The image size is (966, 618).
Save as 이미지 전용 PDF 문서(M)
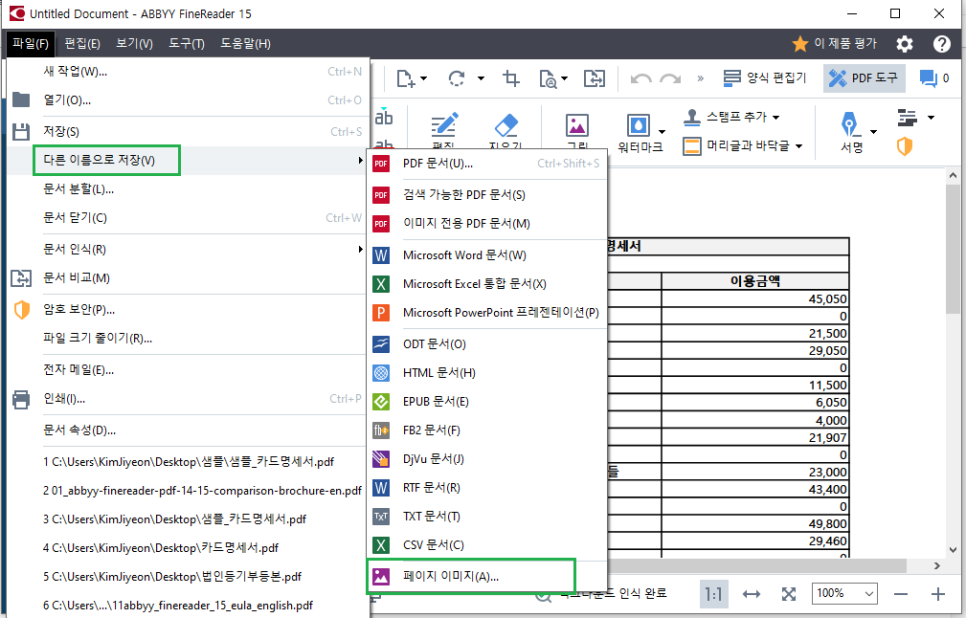(487, 223)
